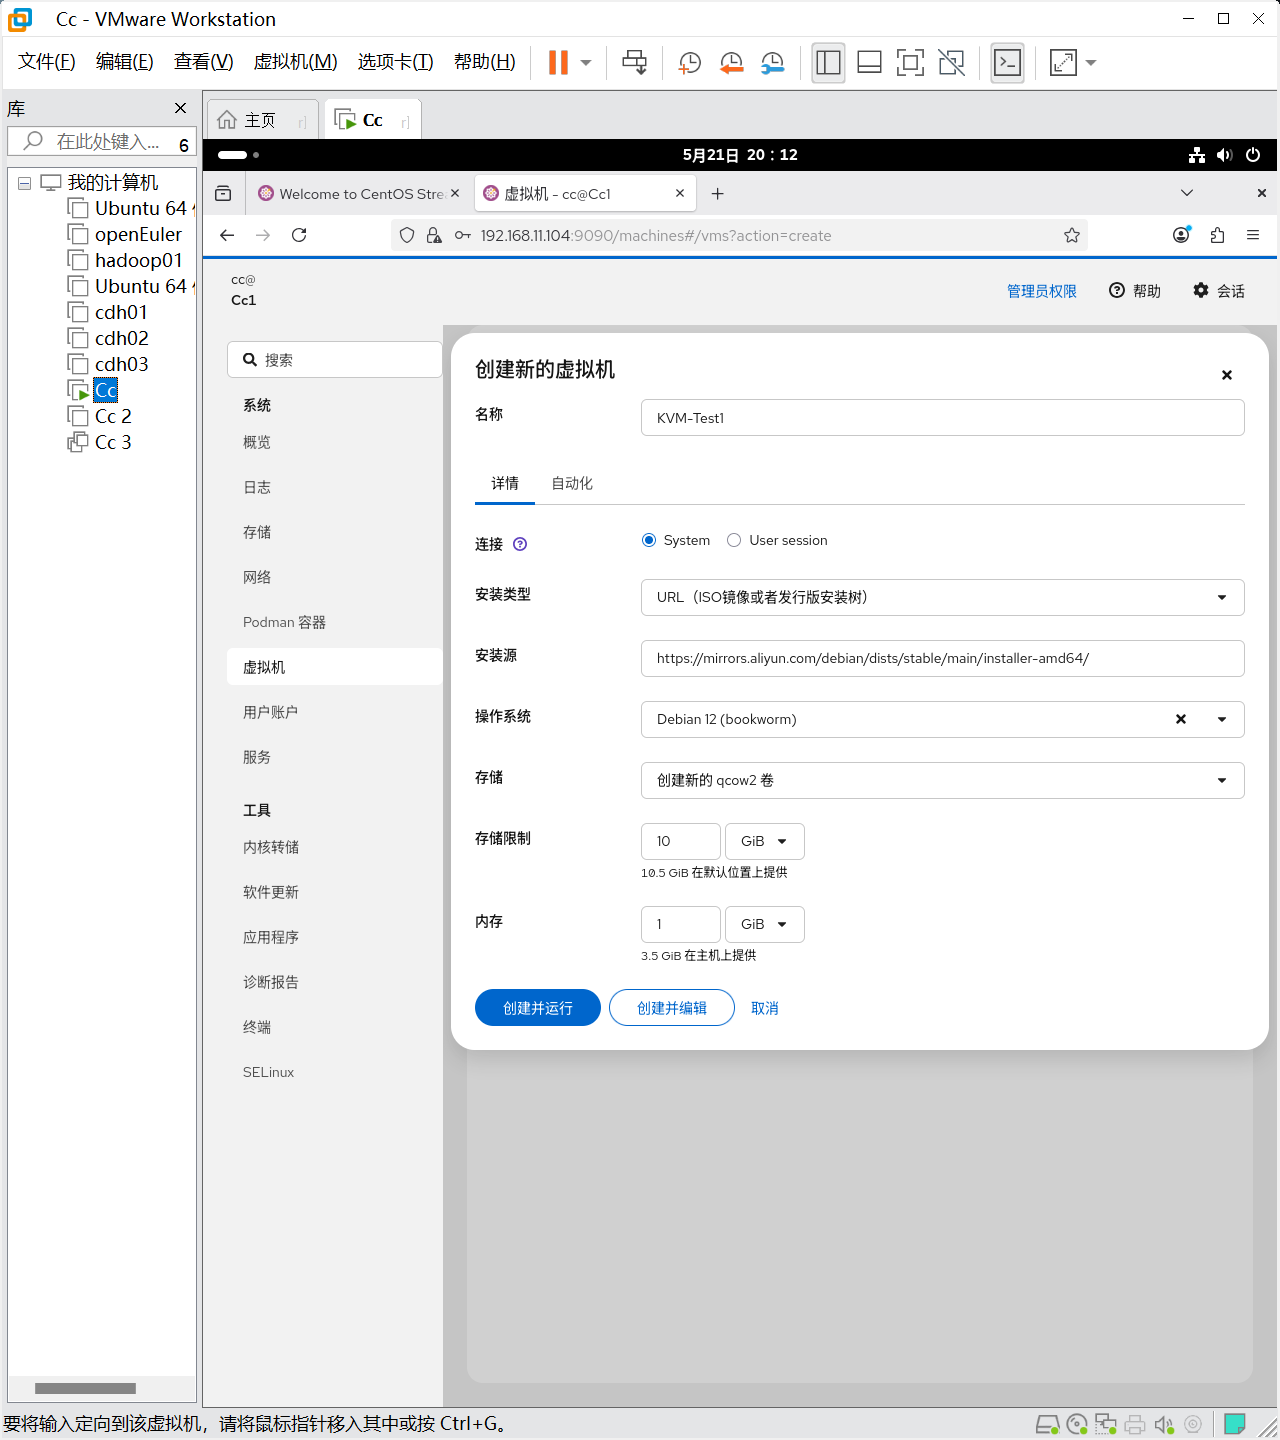The height and width of the screenshot is (1440, 1280).
Task: Open the 查看(V) menu
Action: pyautogui.click(x=203, y=62)
